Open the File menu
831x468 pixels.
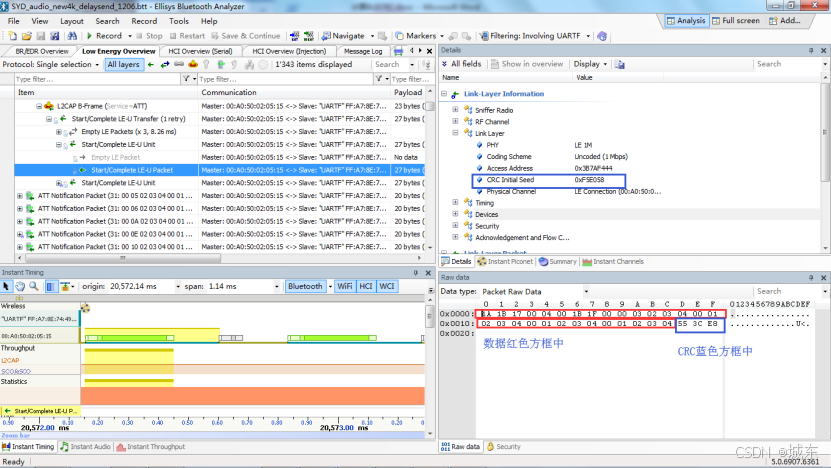(x=13, y=21)
